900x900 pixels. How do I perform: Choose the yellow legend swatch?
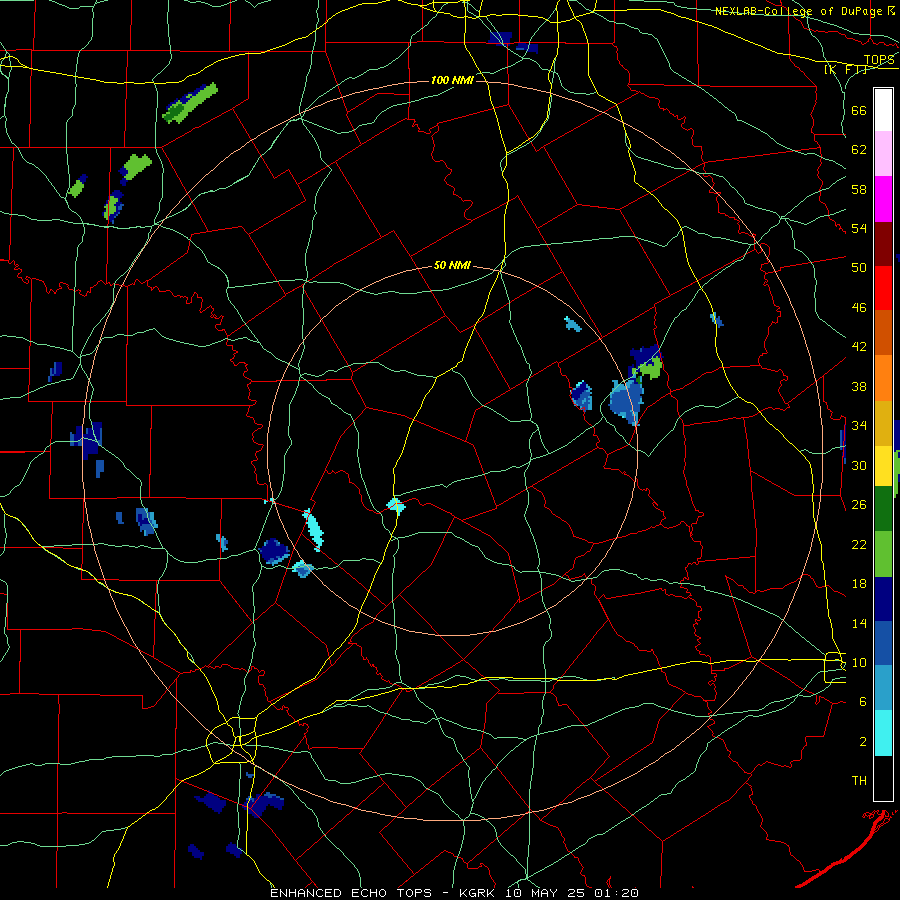(x=883, y=466)
